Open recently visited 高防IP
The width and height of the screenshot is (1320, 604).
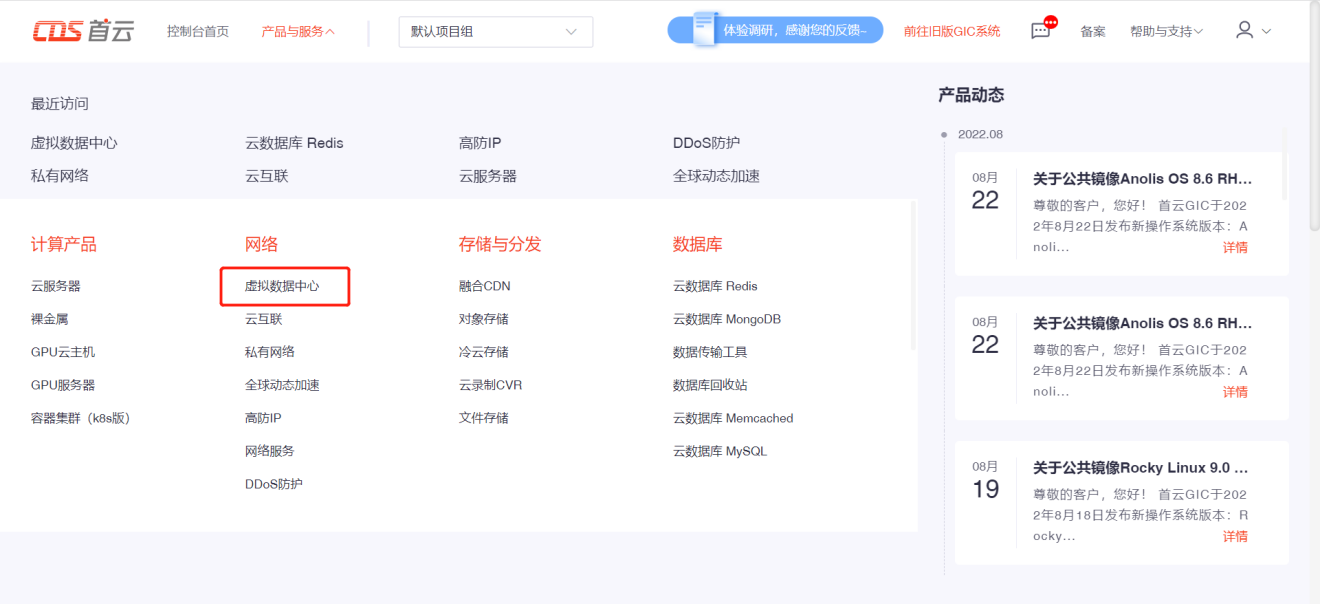[480, 143]
